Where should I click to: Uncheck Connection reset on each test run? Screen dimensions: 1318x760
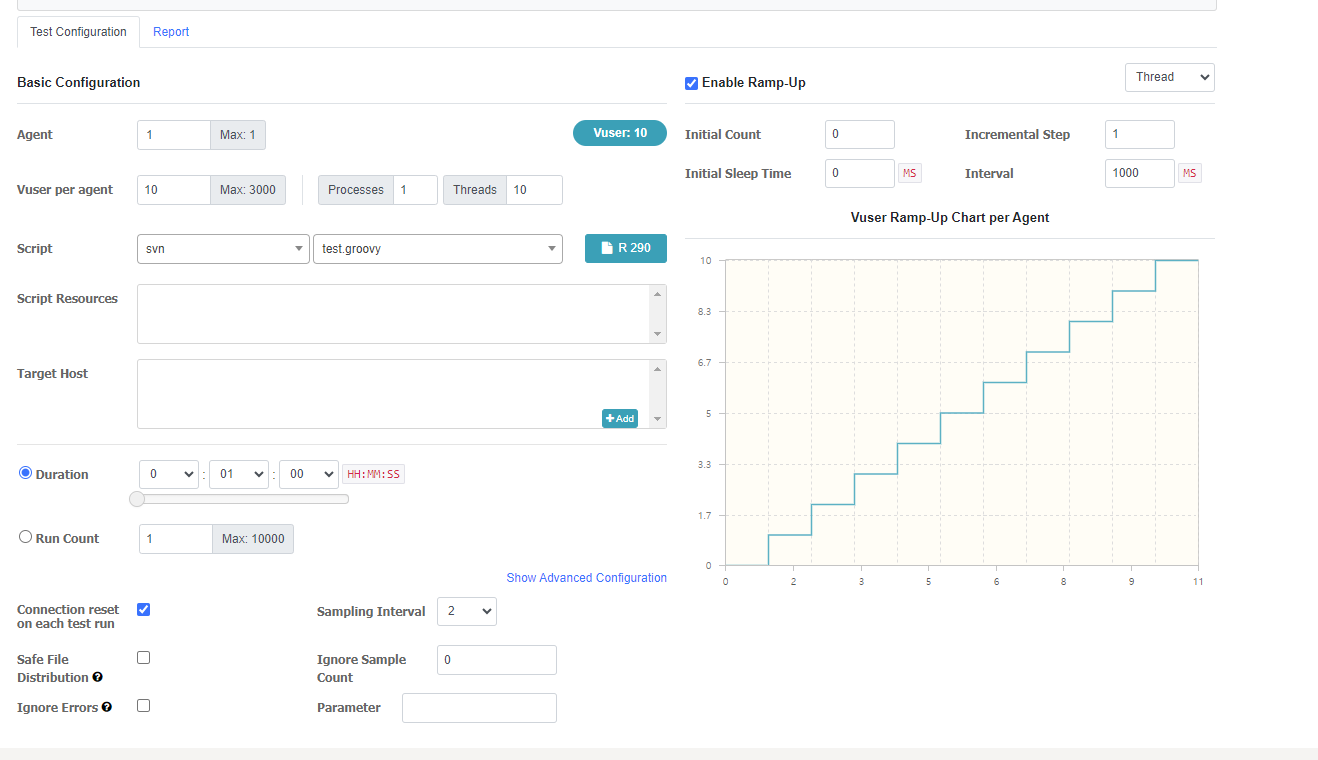pyautogui.click(x=143, y=610)
